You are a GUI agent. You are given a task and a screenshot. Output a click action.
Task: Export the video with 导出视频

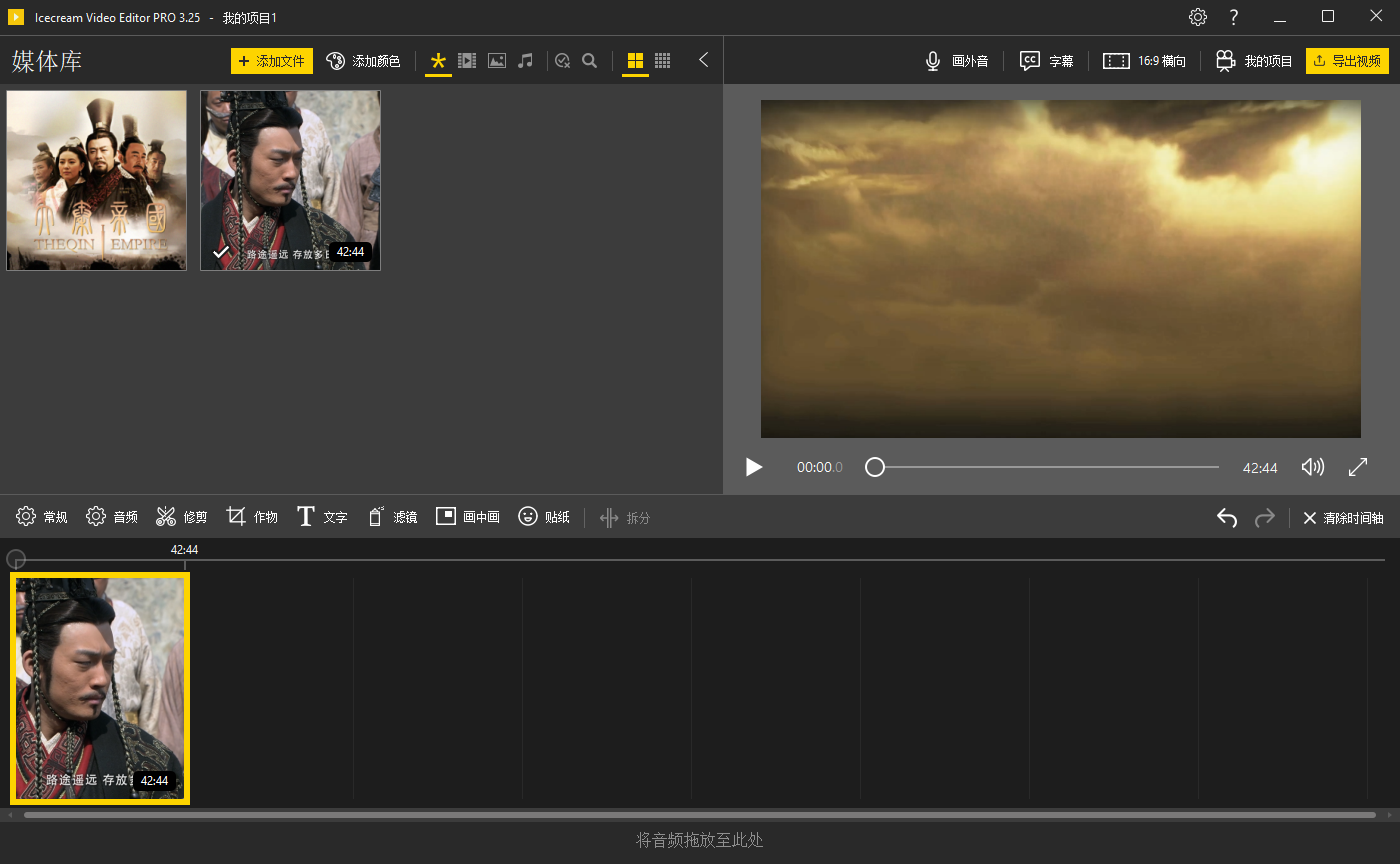pos(1347,60)
